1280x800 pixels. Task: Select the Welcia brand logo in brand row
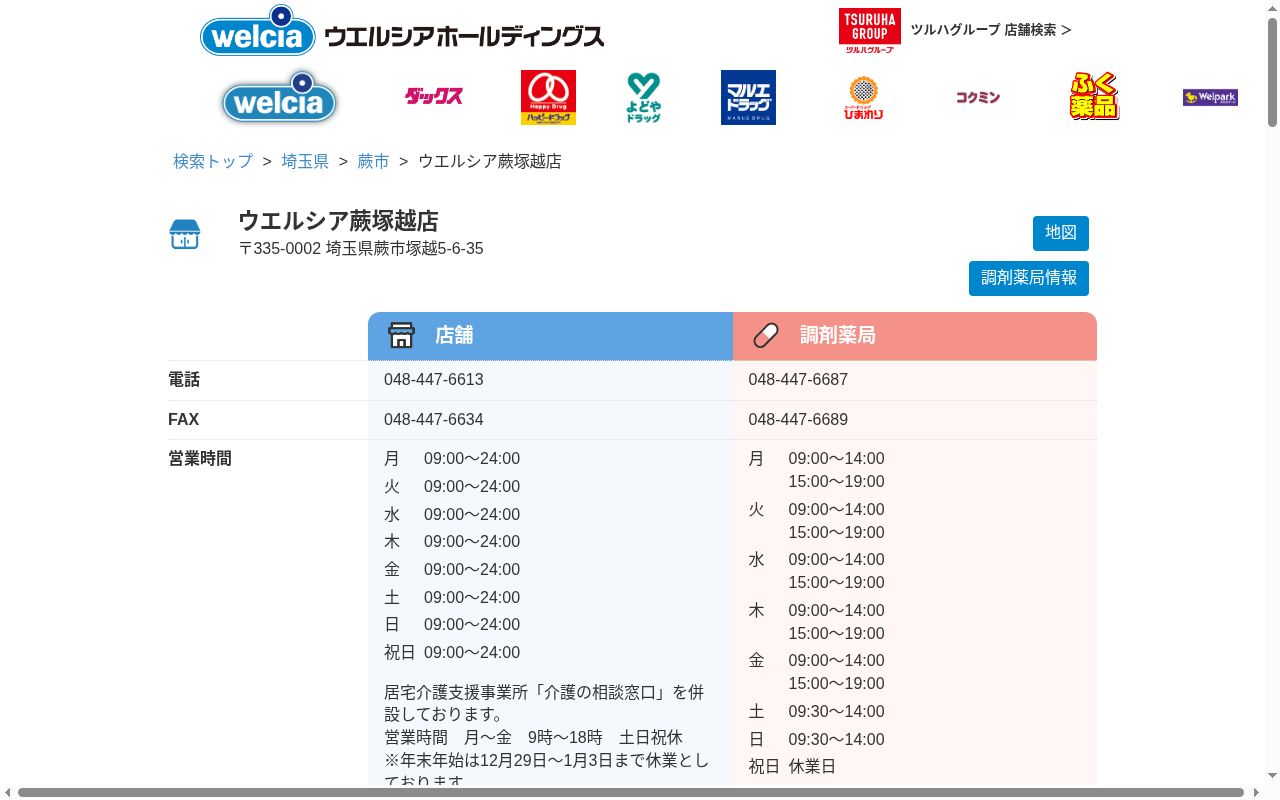tap(279, 97)
